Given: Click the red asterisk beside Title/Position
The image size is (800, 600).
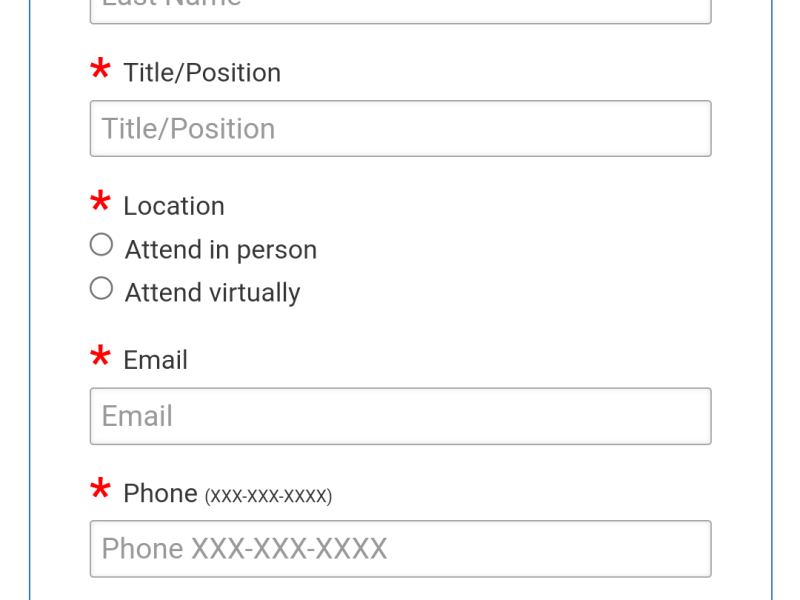Looking at the screenshot, I should click(x=100, y=70).
